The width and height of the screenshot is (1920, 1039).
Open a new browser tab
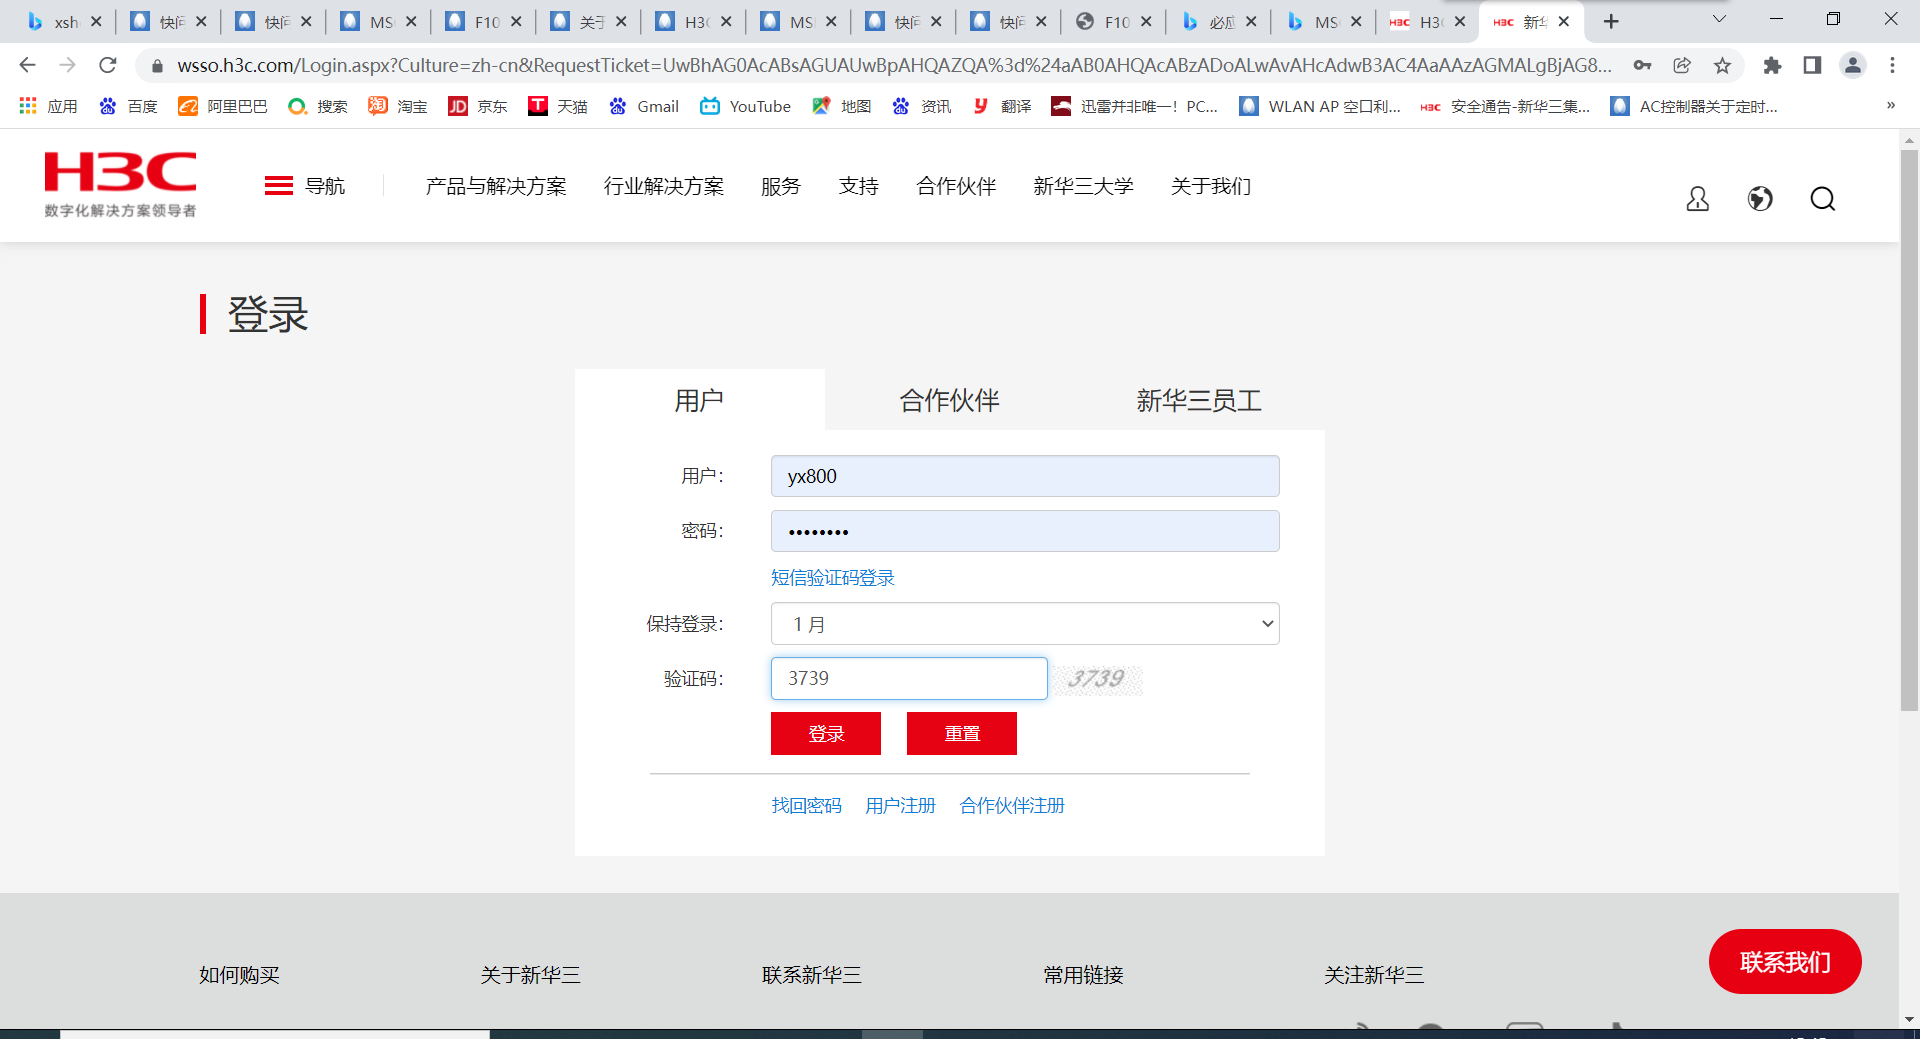coord(1611,21)
